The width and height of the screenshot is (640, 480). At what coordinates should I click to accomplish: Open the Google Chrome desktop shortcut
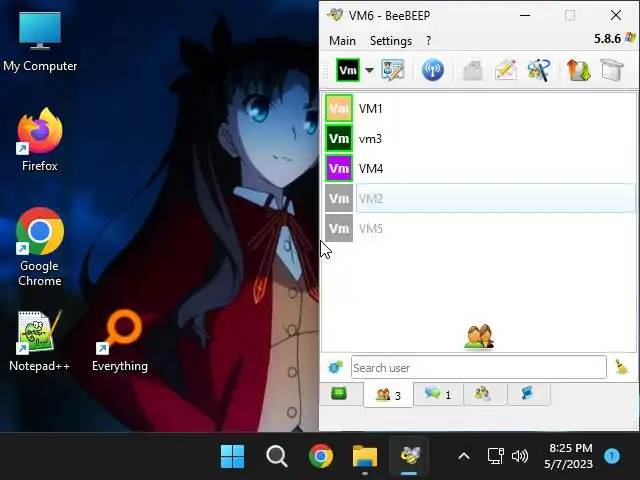(40, 247)
